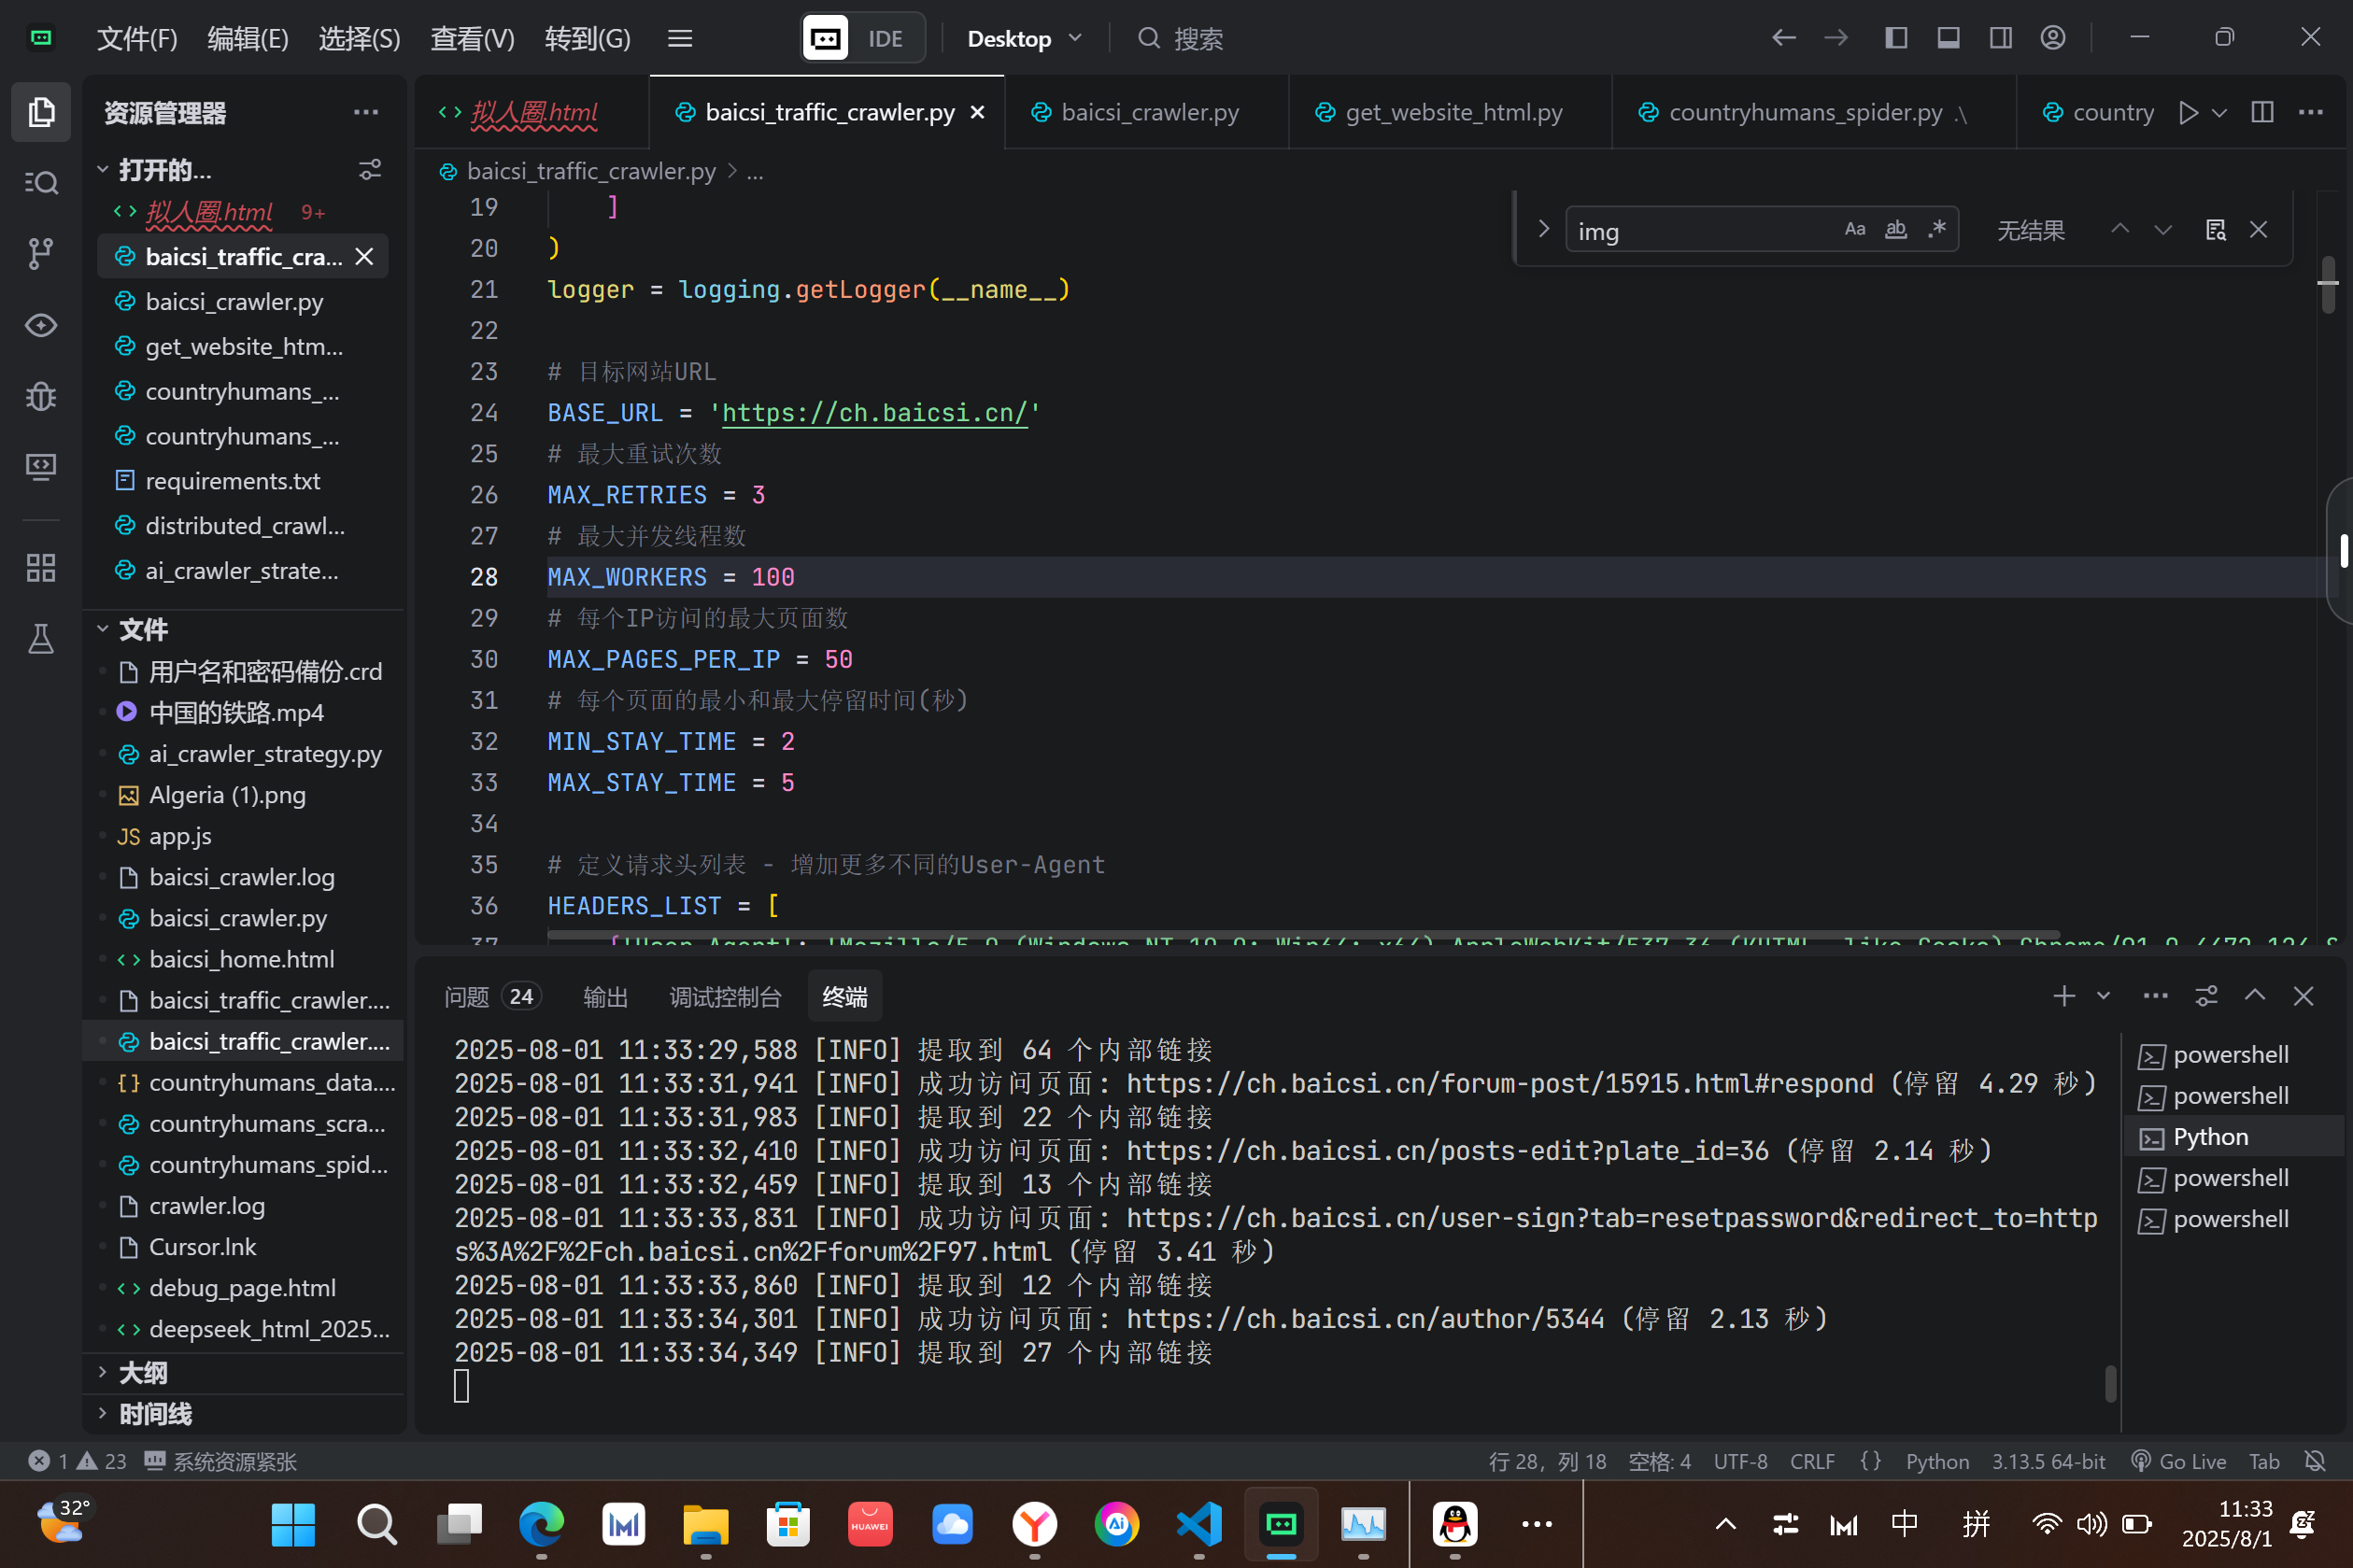This screenshot has width=2353, height=1568.
Task: Go forward with the navigation arrow
Action: point(1836,38)
